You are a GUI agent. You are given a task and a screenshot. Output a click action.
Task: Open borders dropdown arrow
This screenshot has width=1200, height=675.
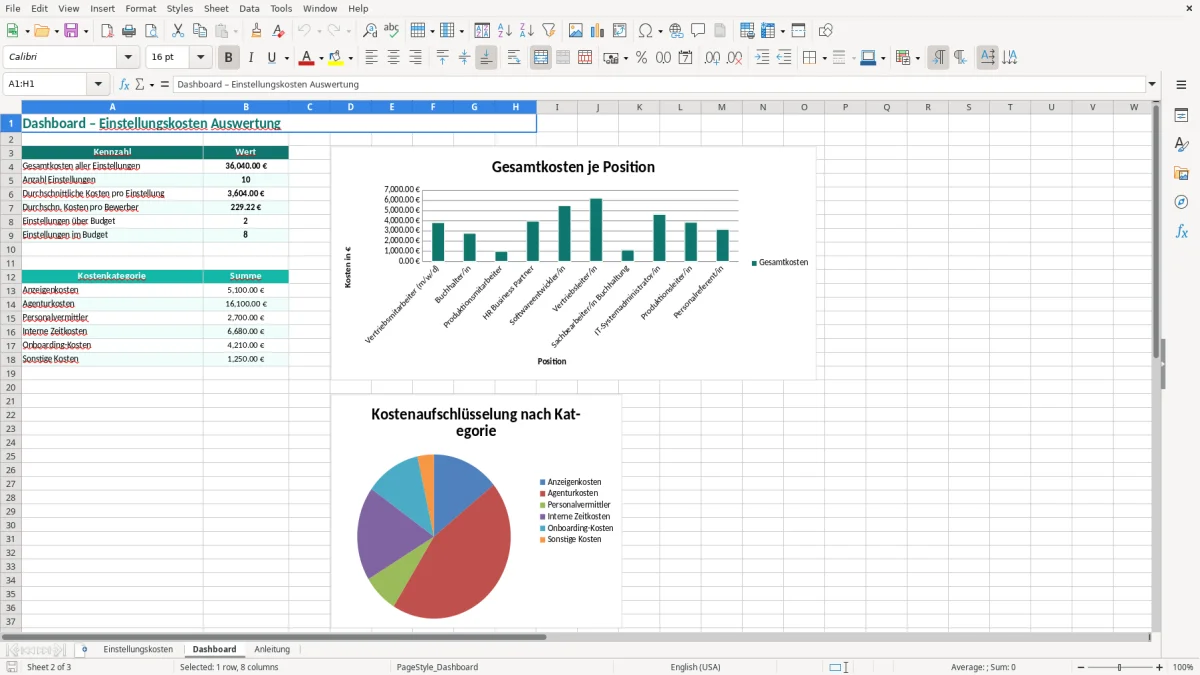824,58
